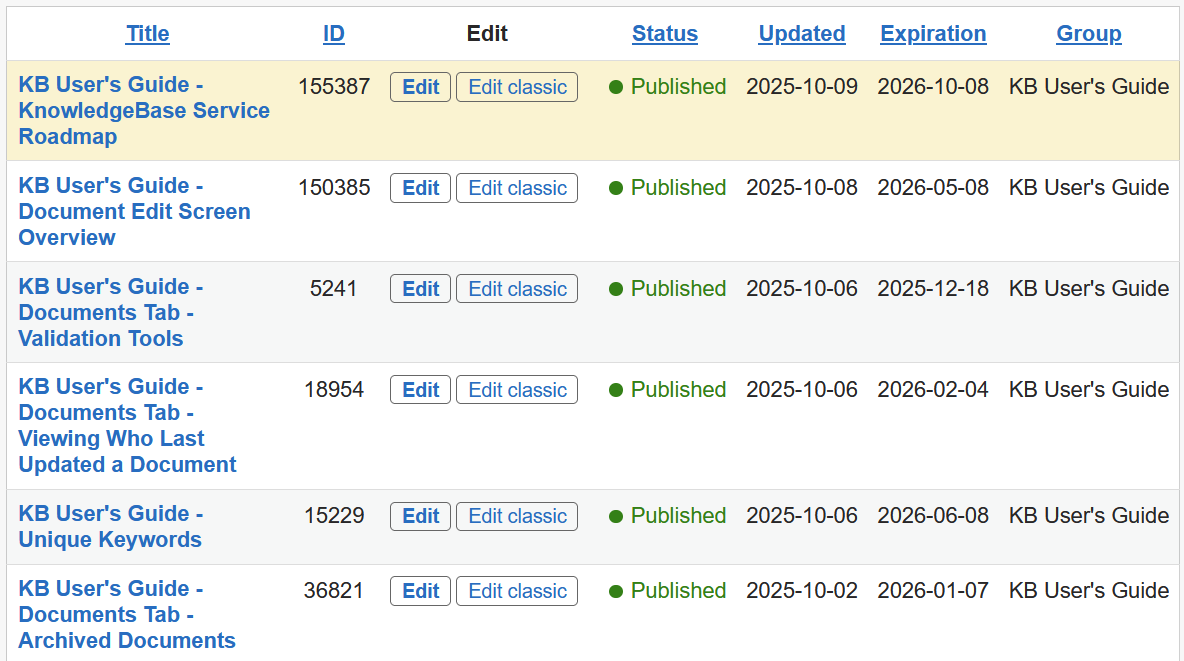1184x661 pixels.
Task: Click Edit classic for document 5241
Action: (517, 289)
